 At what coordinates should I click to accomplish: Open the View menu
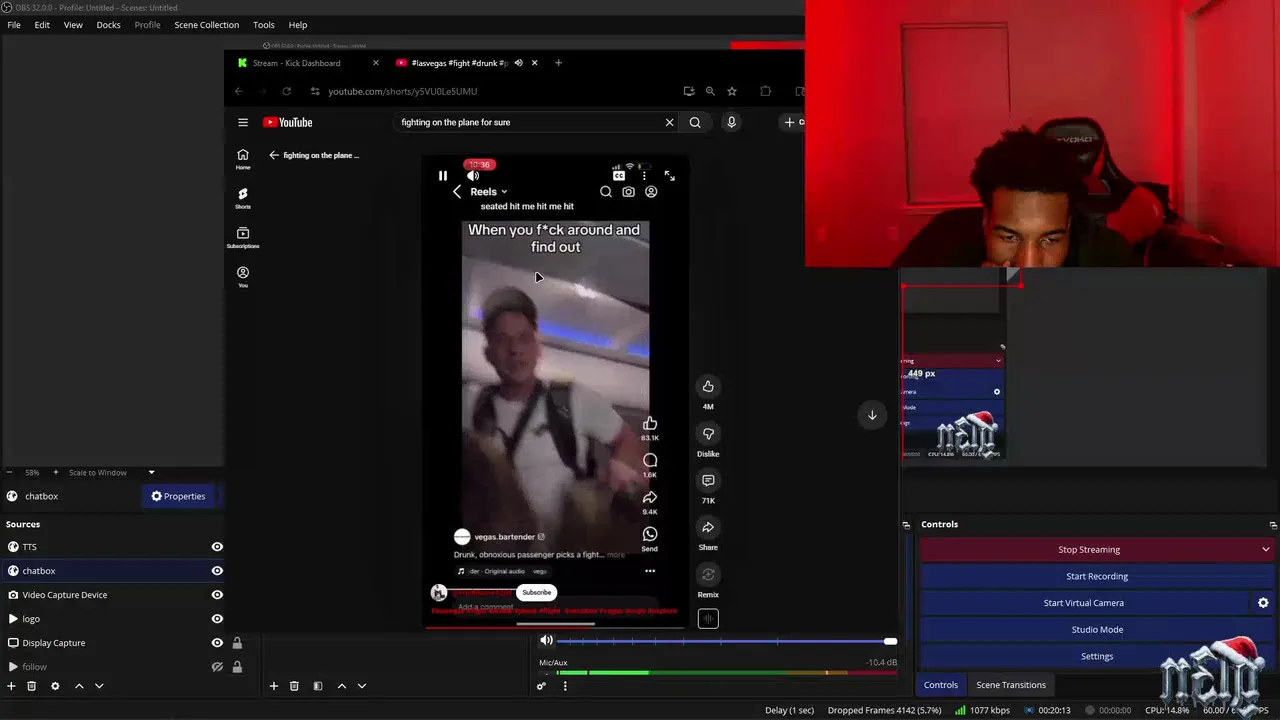coord(73,25)
